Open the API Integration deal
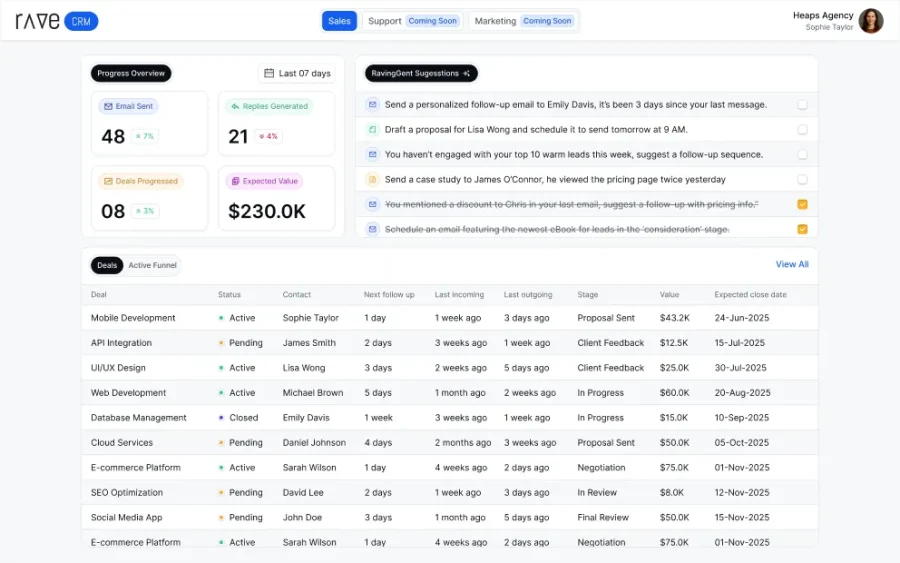This screenshot has width=900, height=563. [121, 343]
